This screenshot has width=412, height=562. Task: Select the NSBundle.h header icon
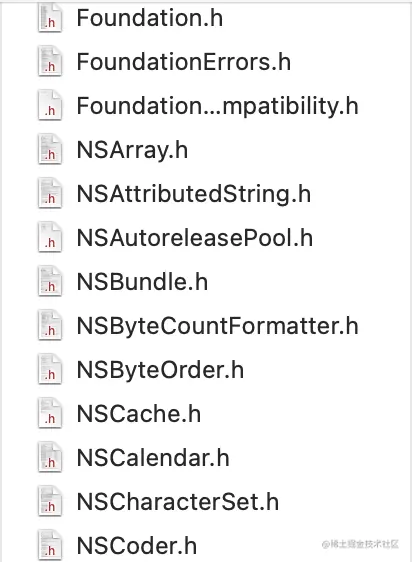(50, 282)
